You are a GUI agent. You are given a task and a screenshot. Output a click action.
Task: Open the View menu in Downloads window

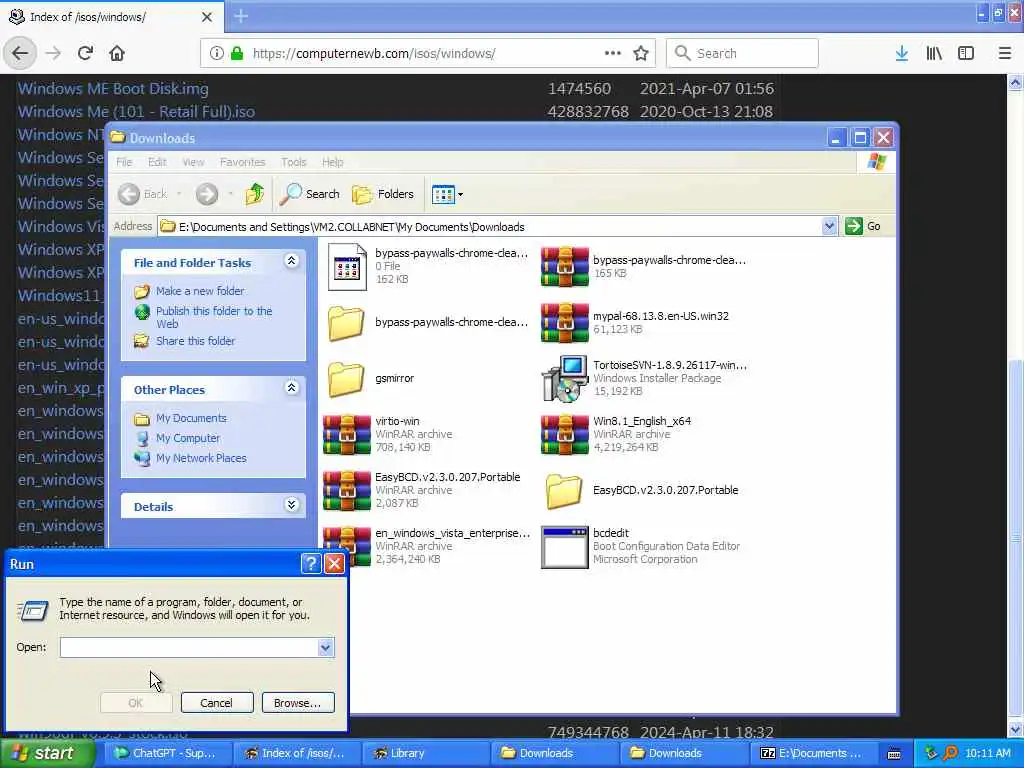pos(193,162)
